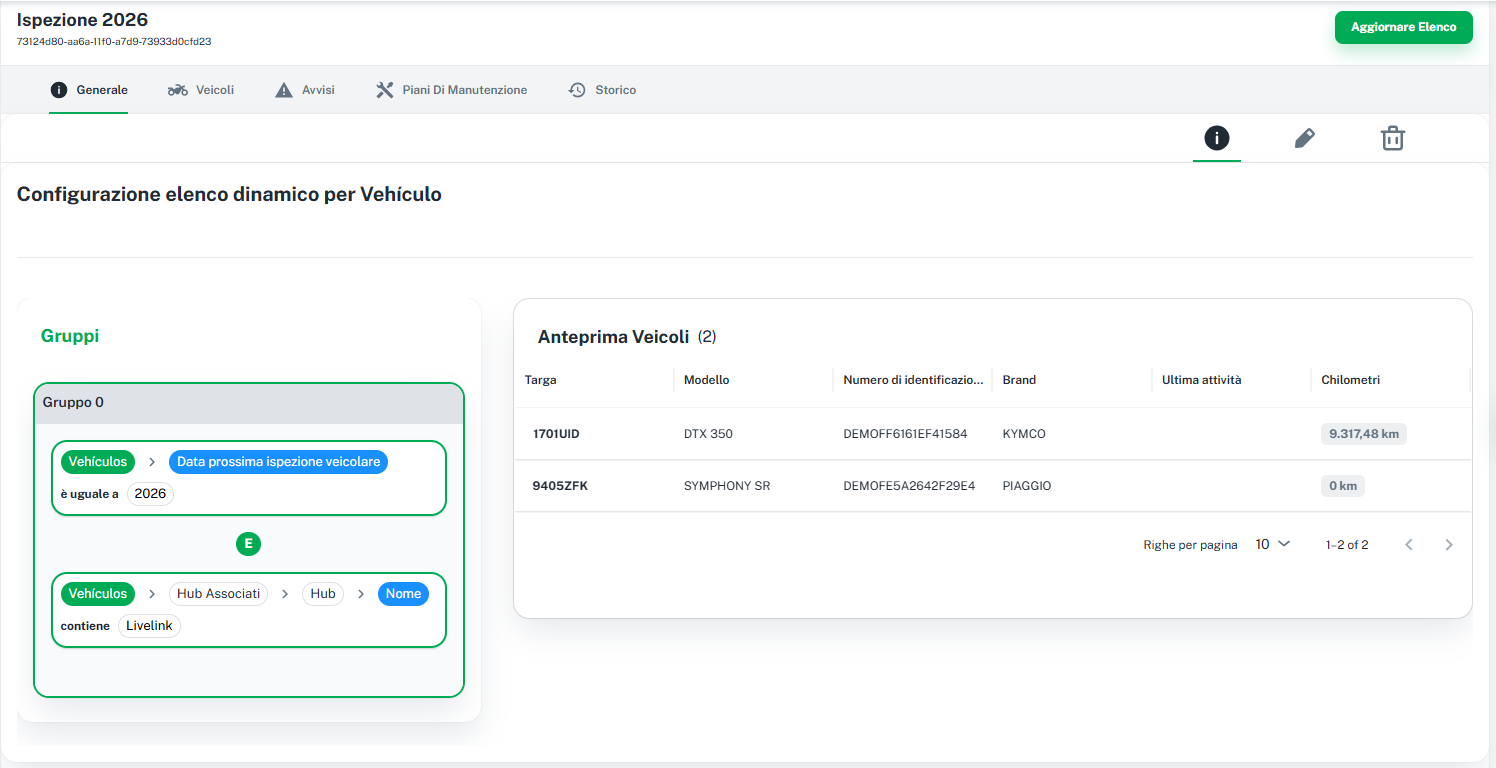Open the Veicoli tab
This screenshot has width=1496, height=768.
(201, 90)
